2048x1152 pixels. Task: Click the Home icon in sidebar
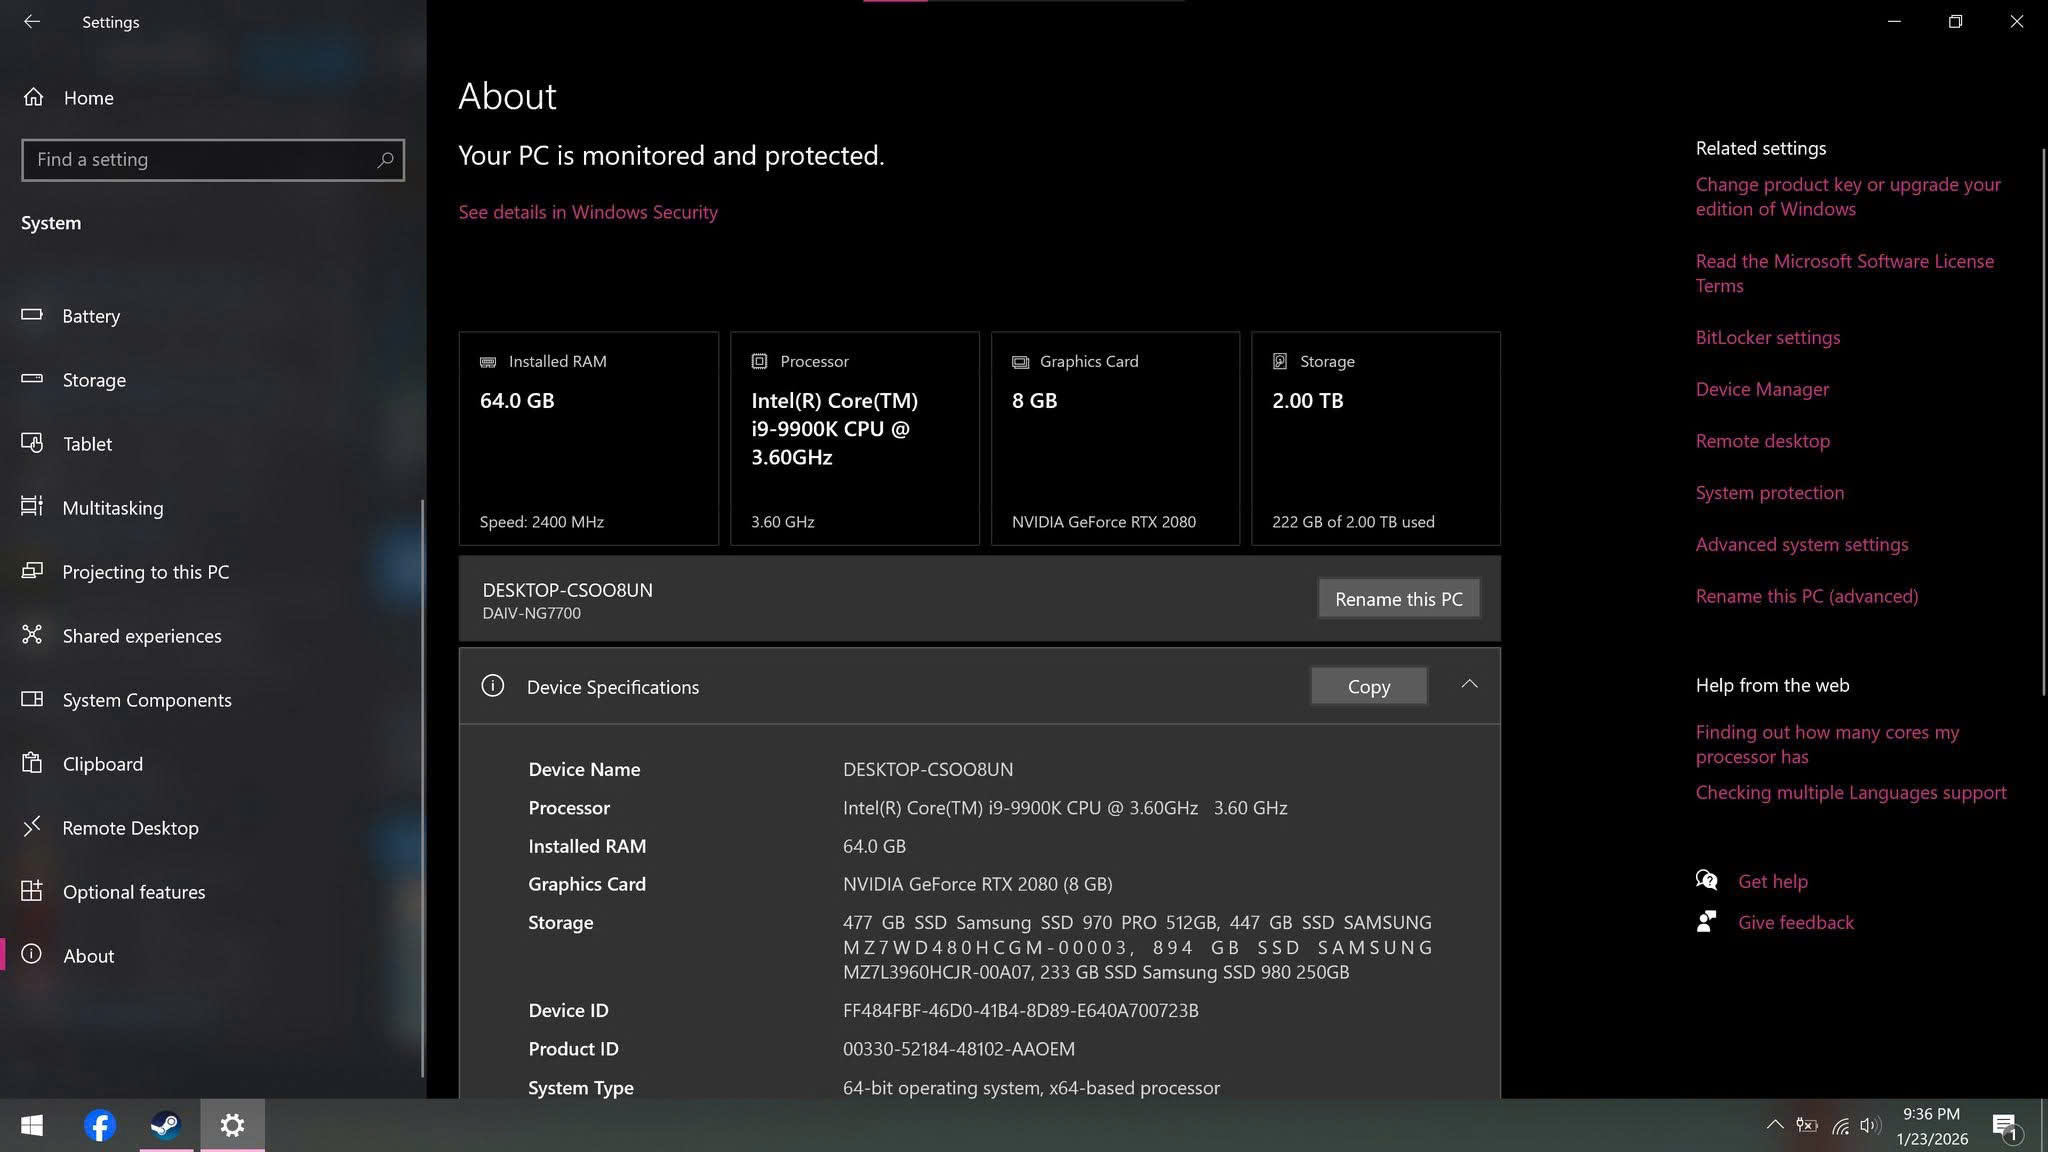point(33,97)
